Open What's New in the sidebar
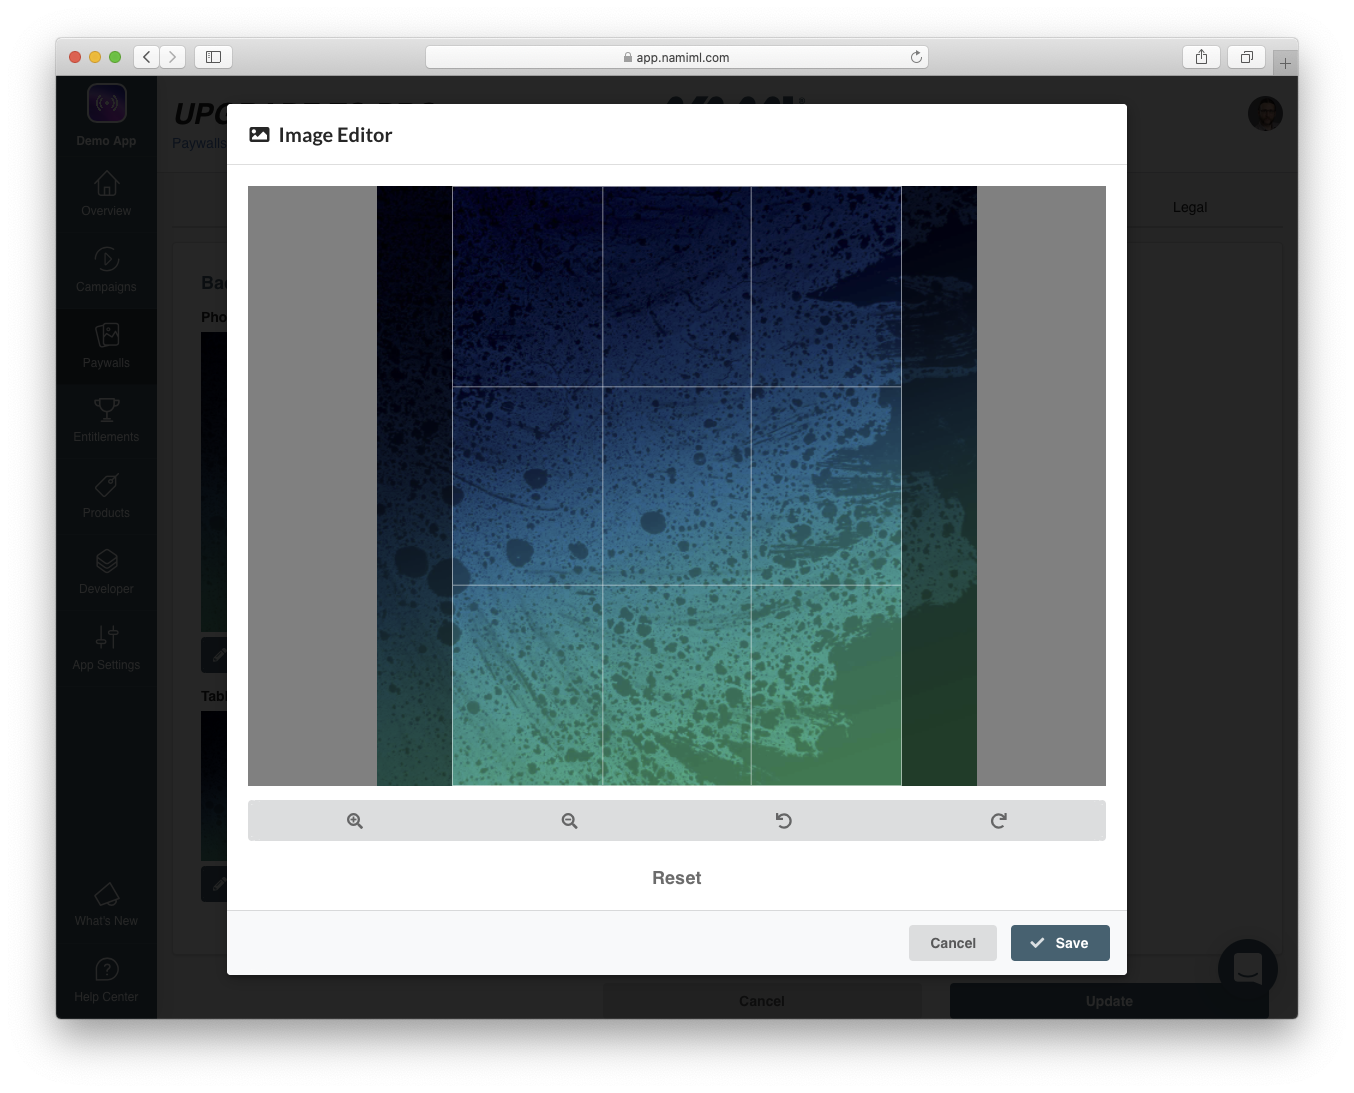The width and height of the screenshot is (1354, 1093). (106, 905)
